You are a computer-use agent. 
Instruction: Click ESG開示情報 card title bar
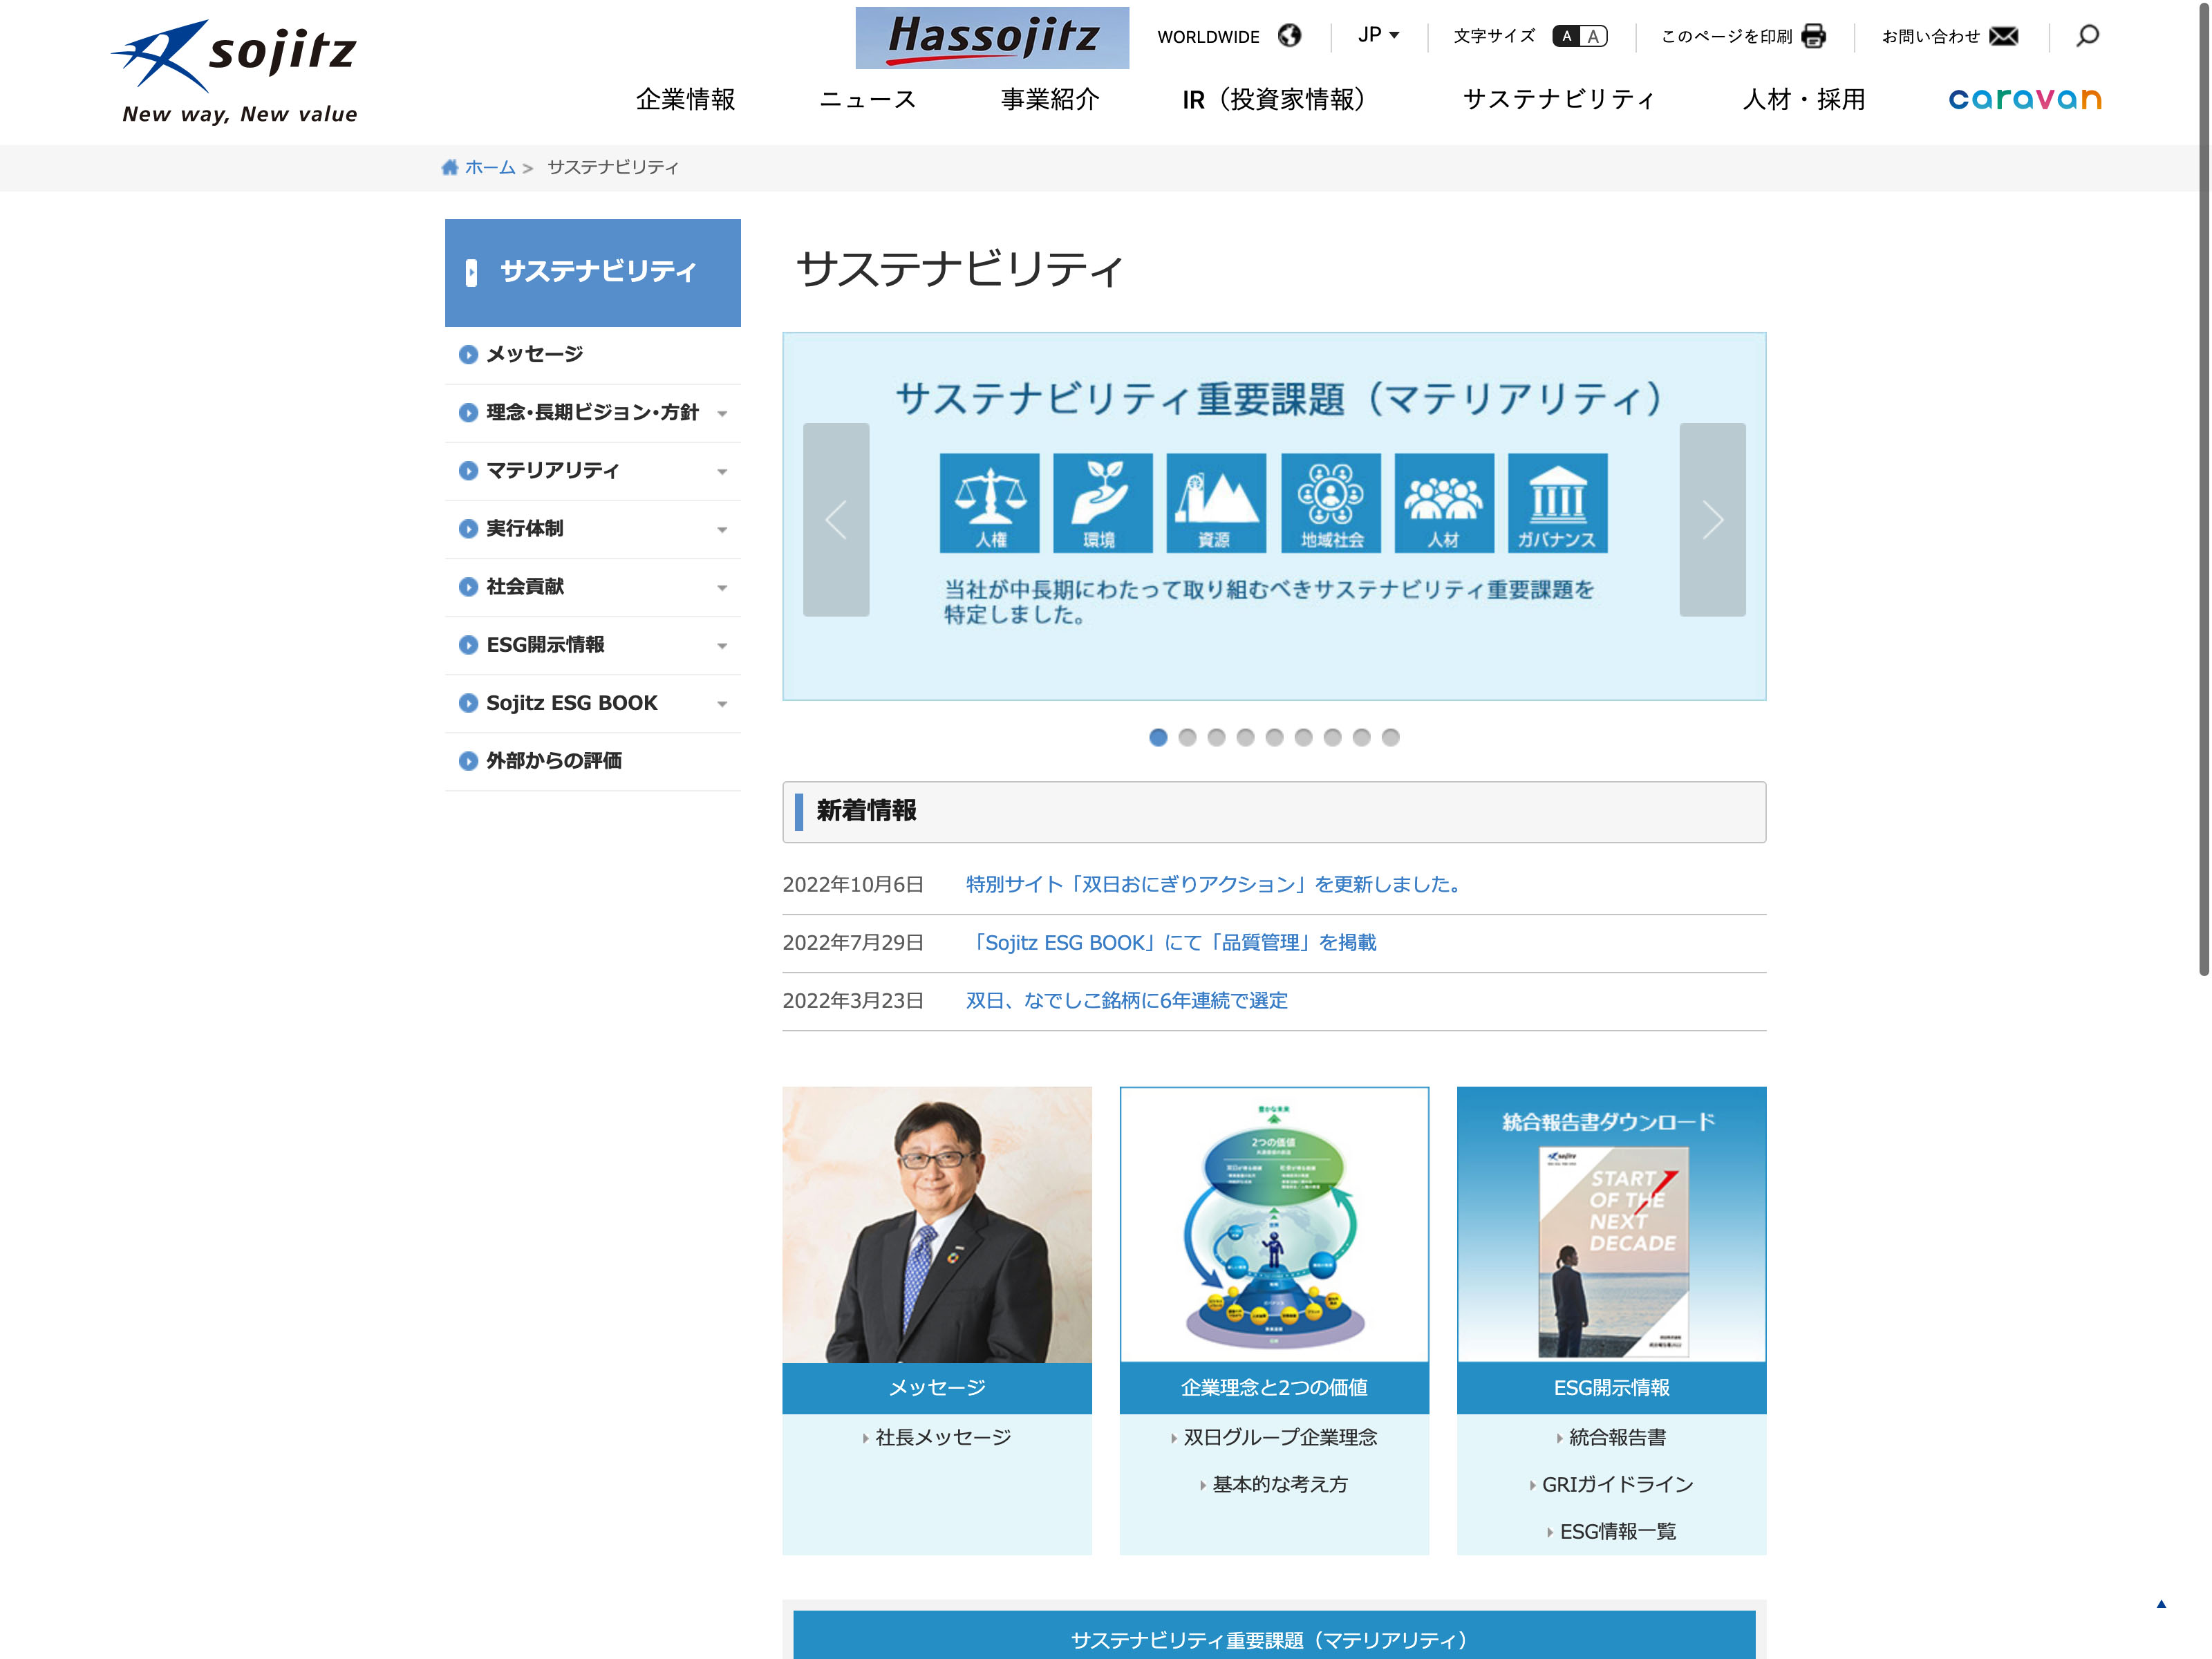tap(1612, 1388)
